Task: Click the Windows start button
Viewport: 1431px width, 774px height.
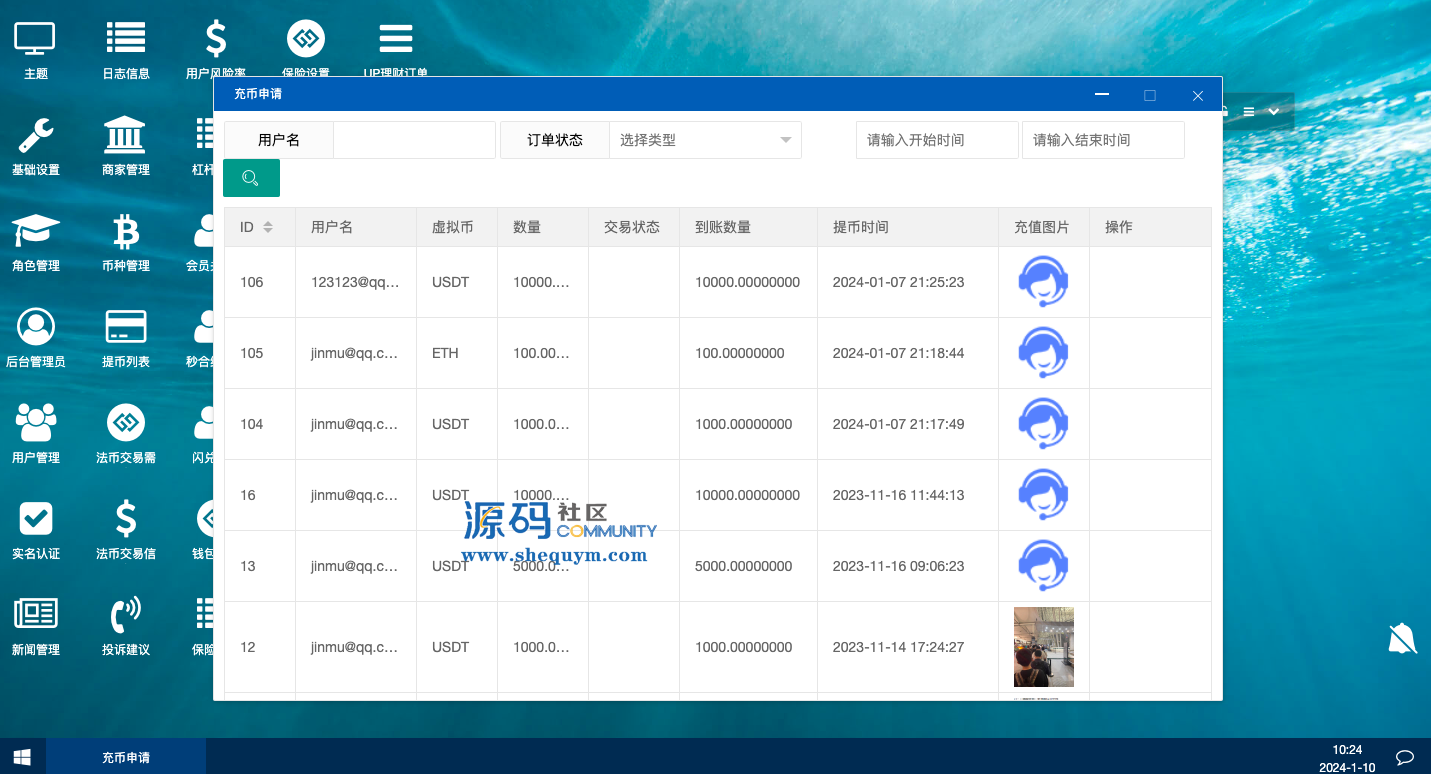Action: tap(22, 756)
